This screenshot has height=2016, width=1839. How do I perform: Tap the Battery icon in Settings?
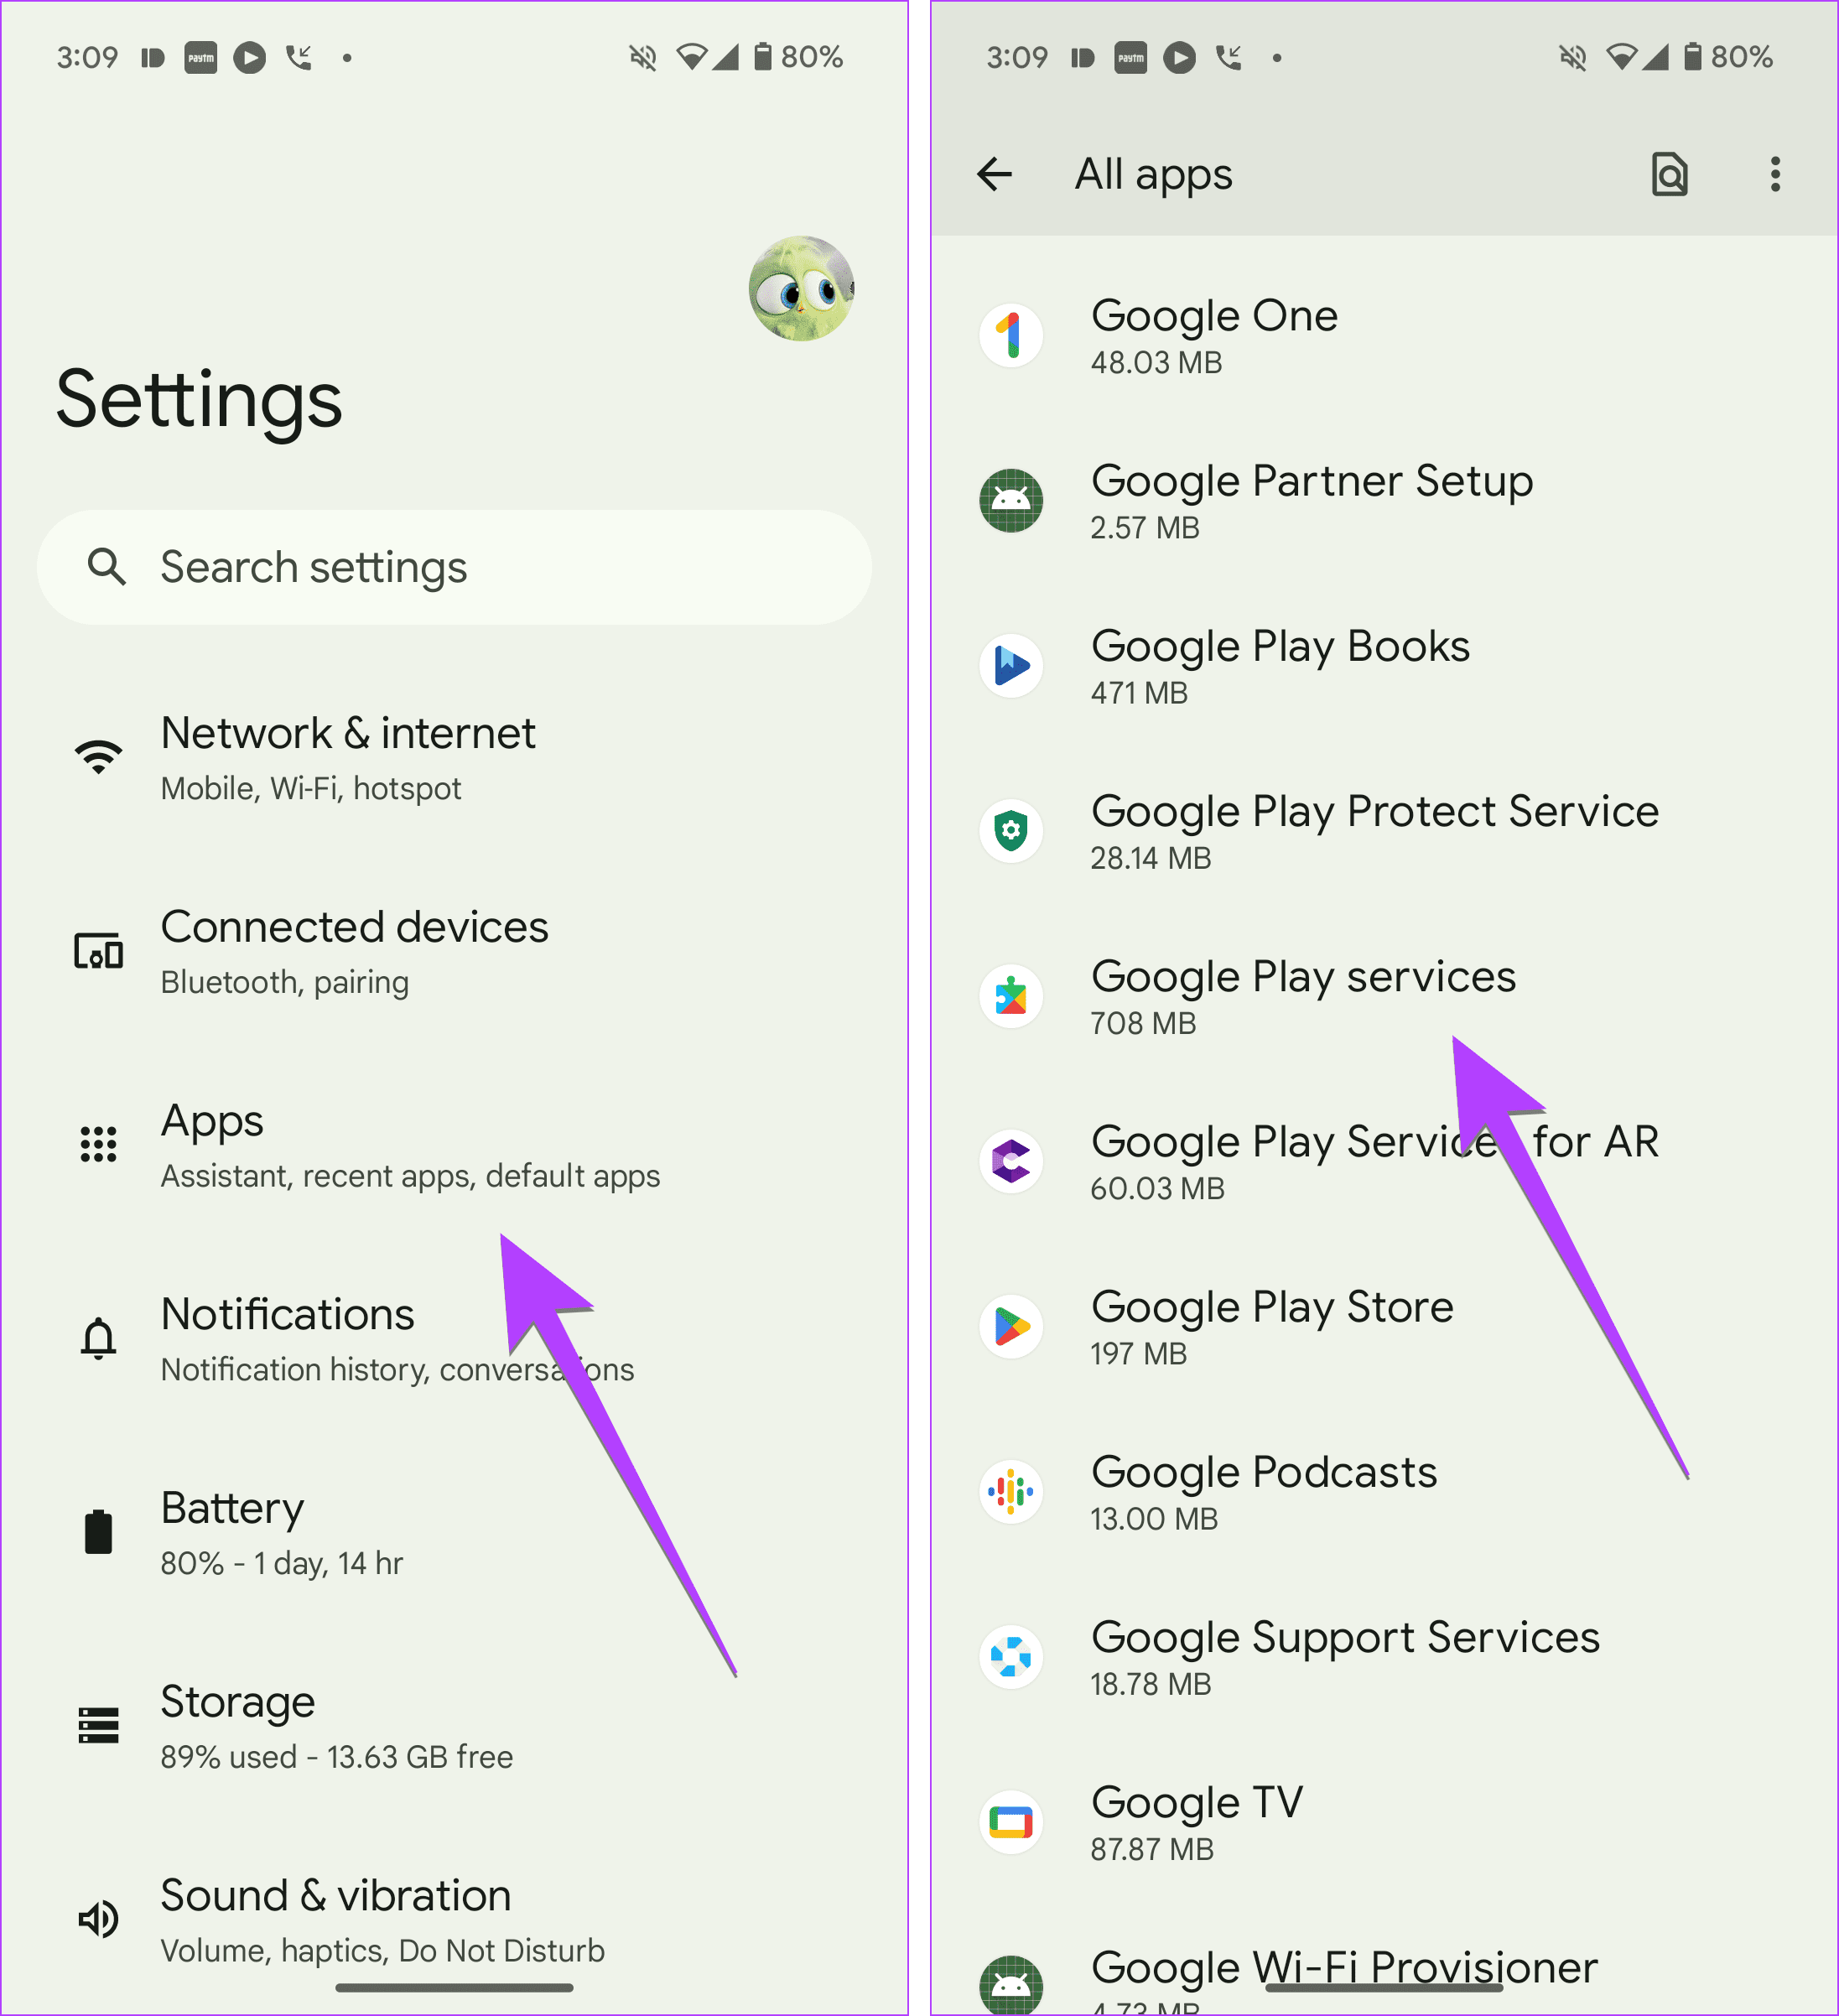pyautogui.click(x=99, y=1531)
